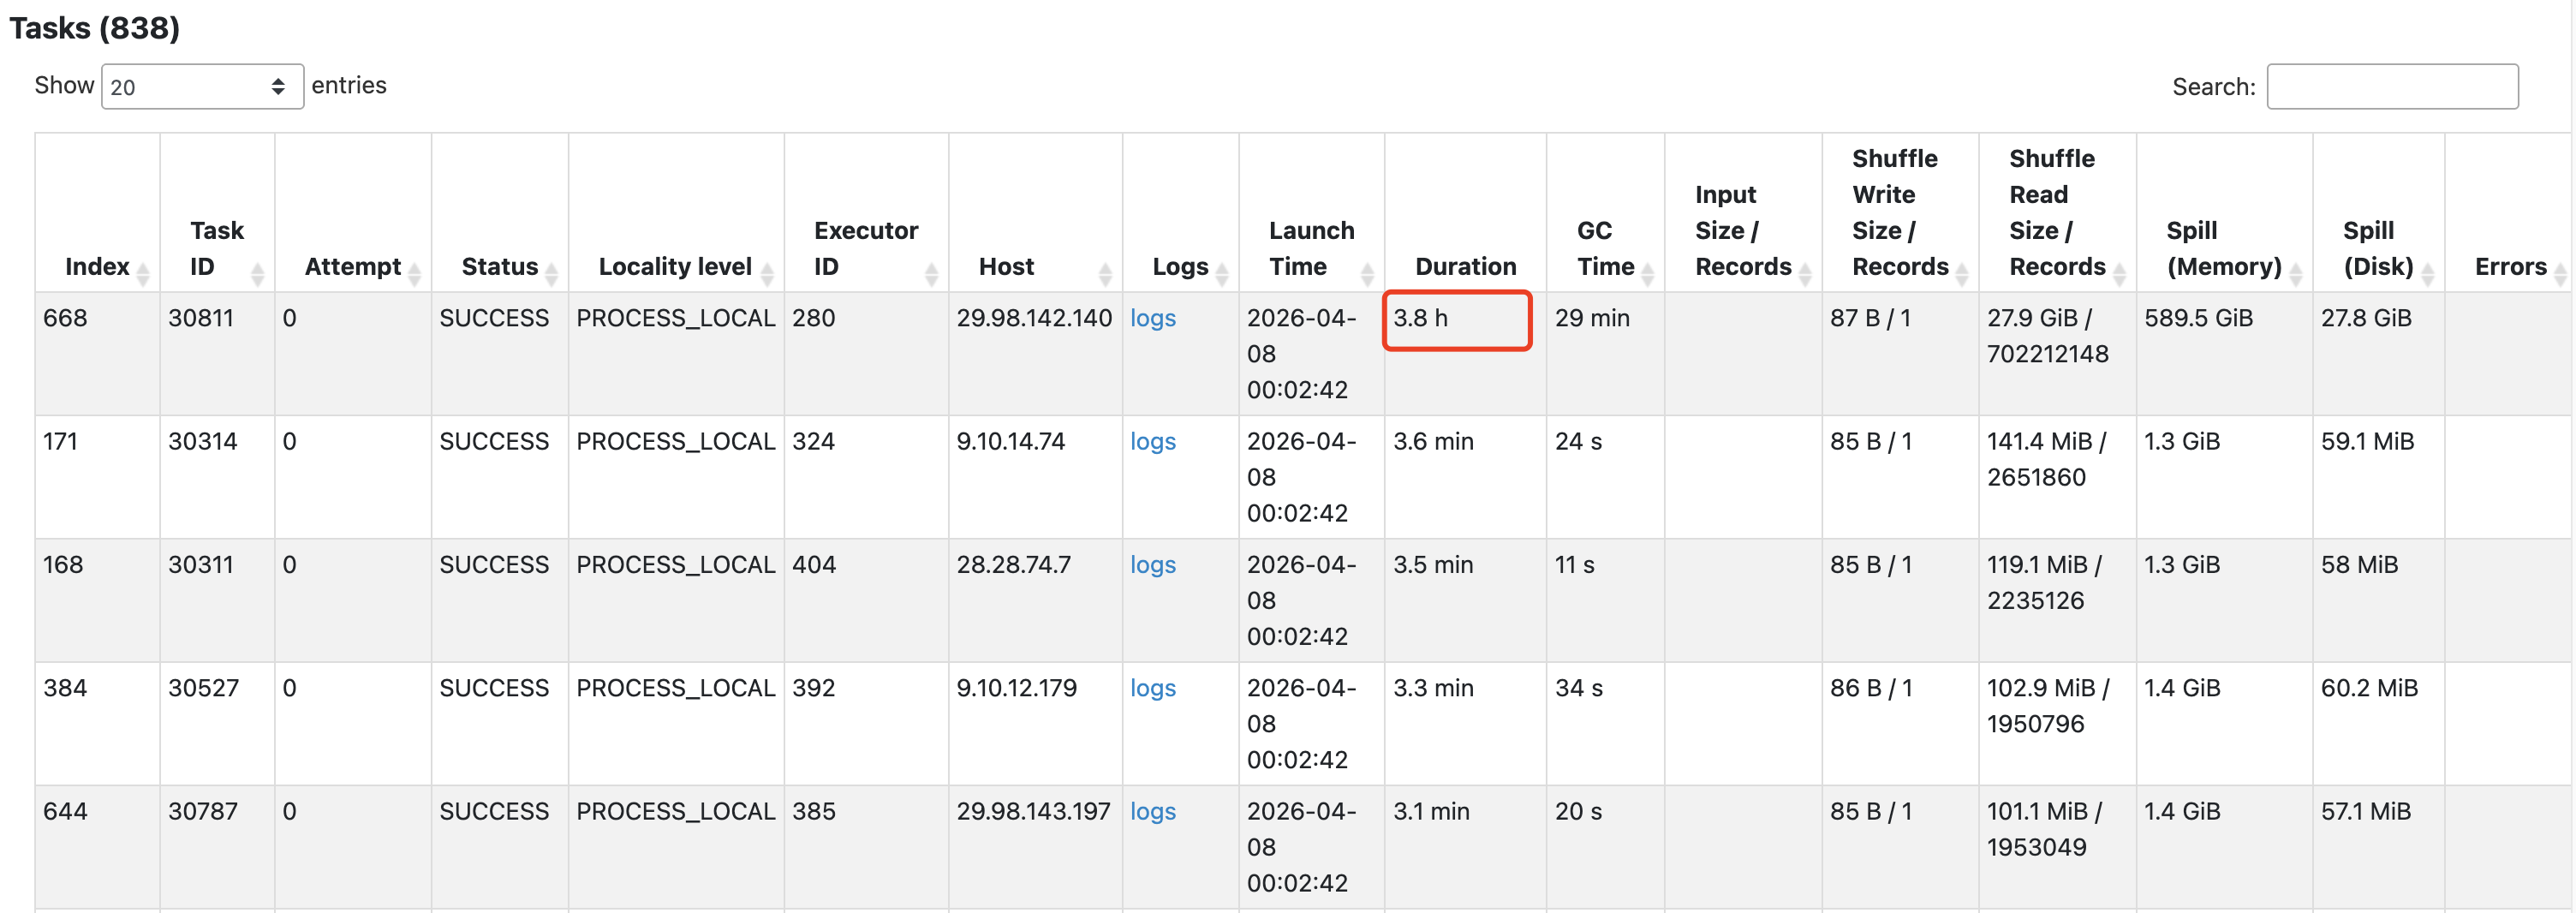The width and height of the screenshot is (2576, 913).
Task: Sort by Spill (Memory) column arrows
Action: [2295, 272]
